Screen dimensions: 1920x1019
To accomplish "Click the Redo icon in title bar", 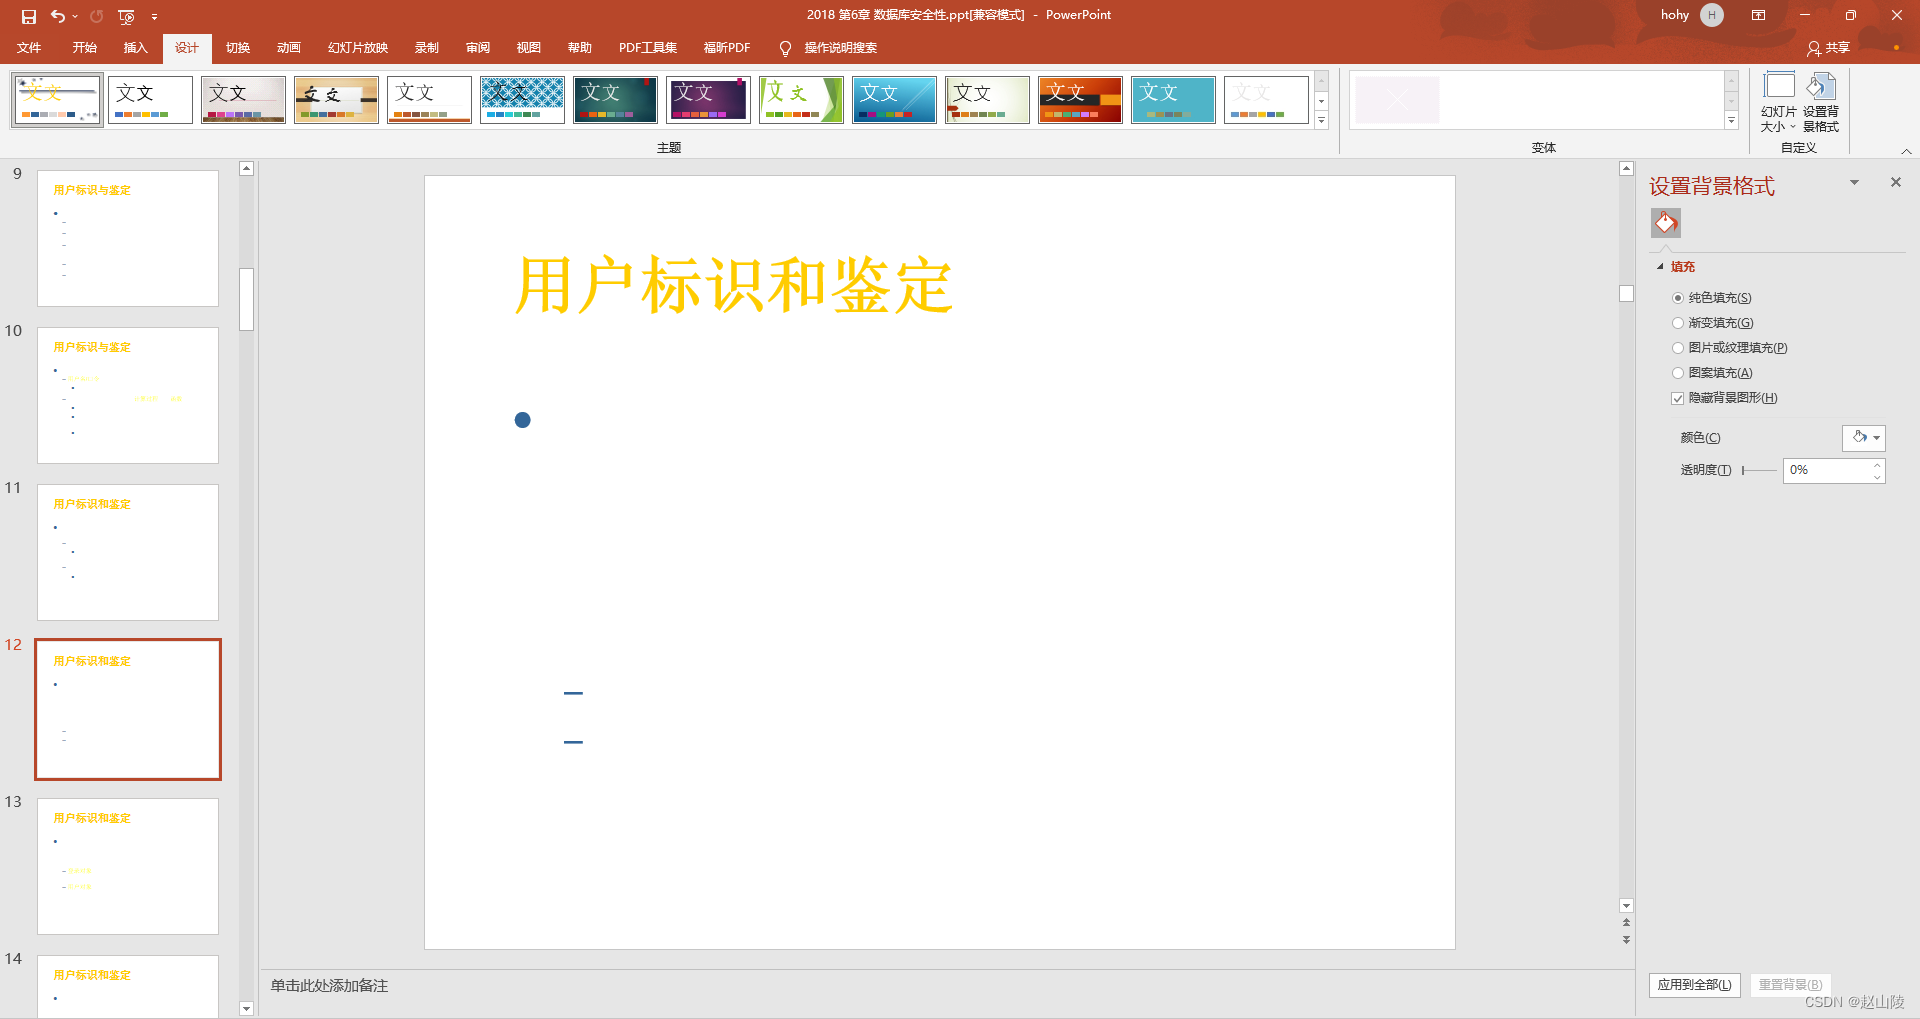I will click(97, 16).
